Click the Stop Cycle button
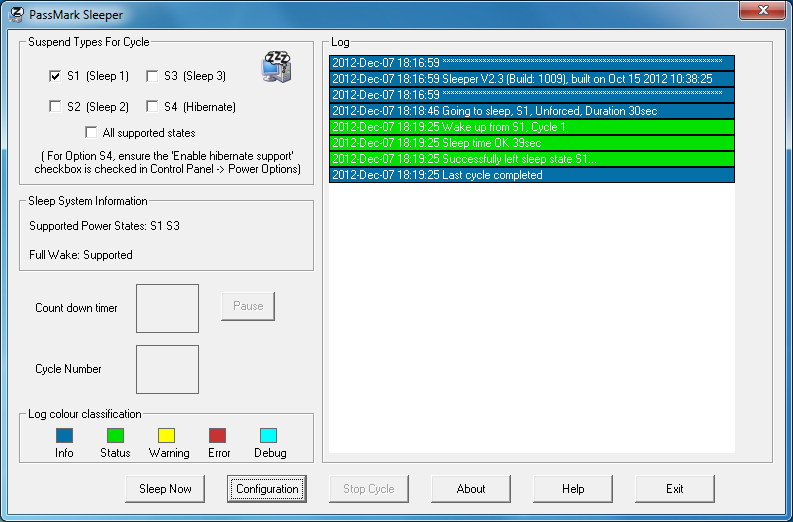Image resolution: width=793 pixels, height=522 pixels. [369, 489]
